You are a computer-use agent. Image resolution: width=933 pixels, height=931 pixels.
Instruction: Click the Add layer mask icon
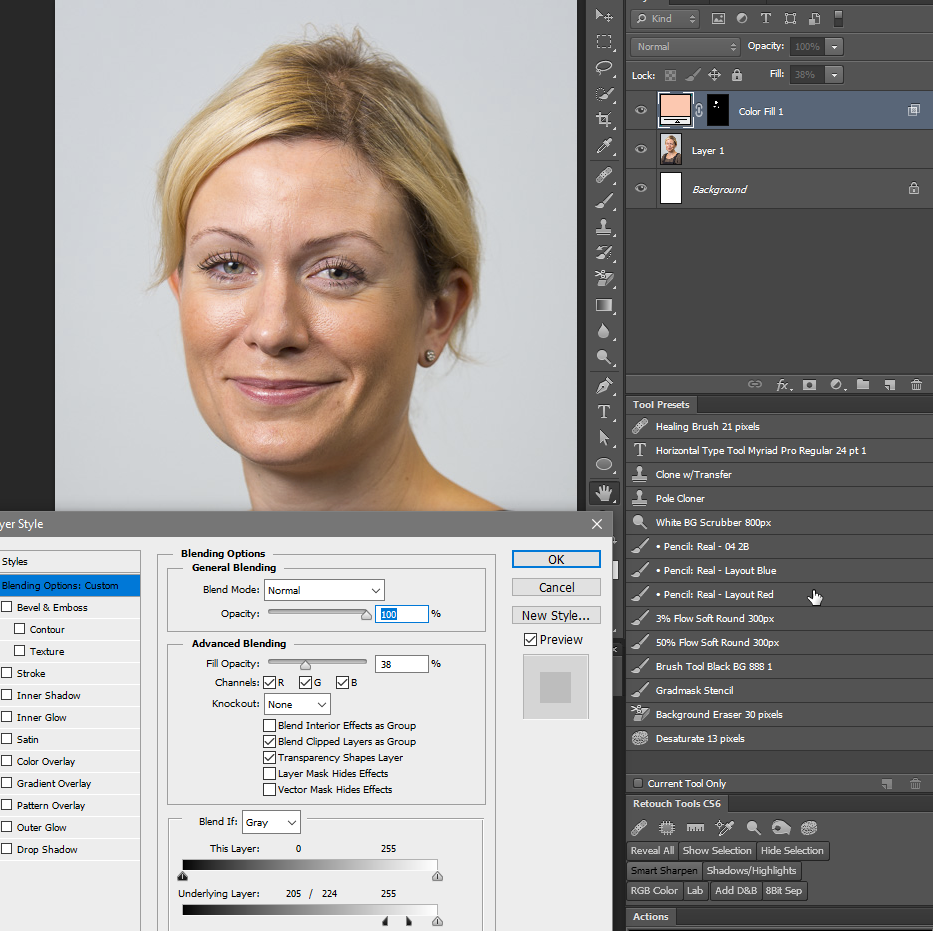coord(809,385)
